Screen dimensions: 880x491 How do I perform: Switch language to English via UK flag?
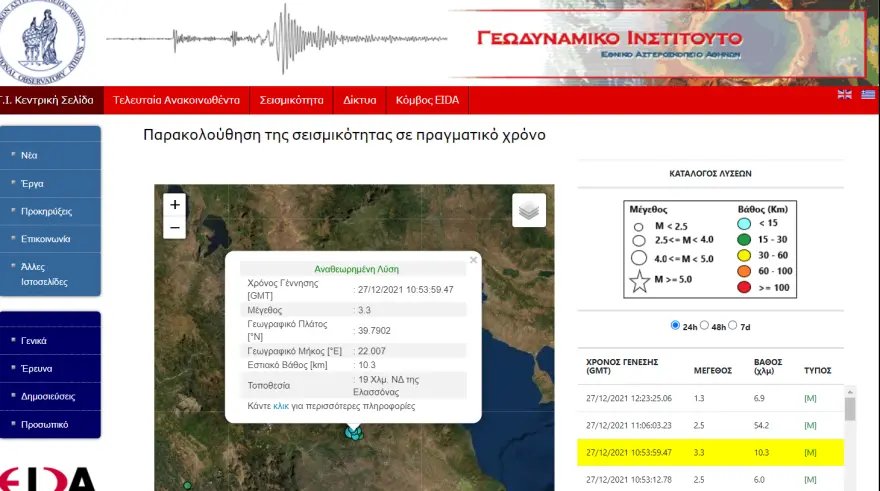click(x=845, y=95)
